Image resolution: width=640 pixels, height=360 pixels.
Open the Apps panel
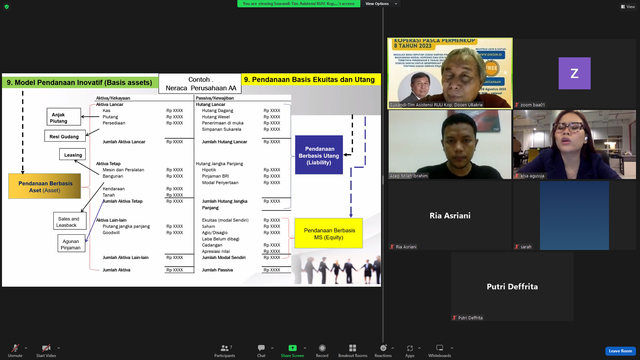click(410, 350)
